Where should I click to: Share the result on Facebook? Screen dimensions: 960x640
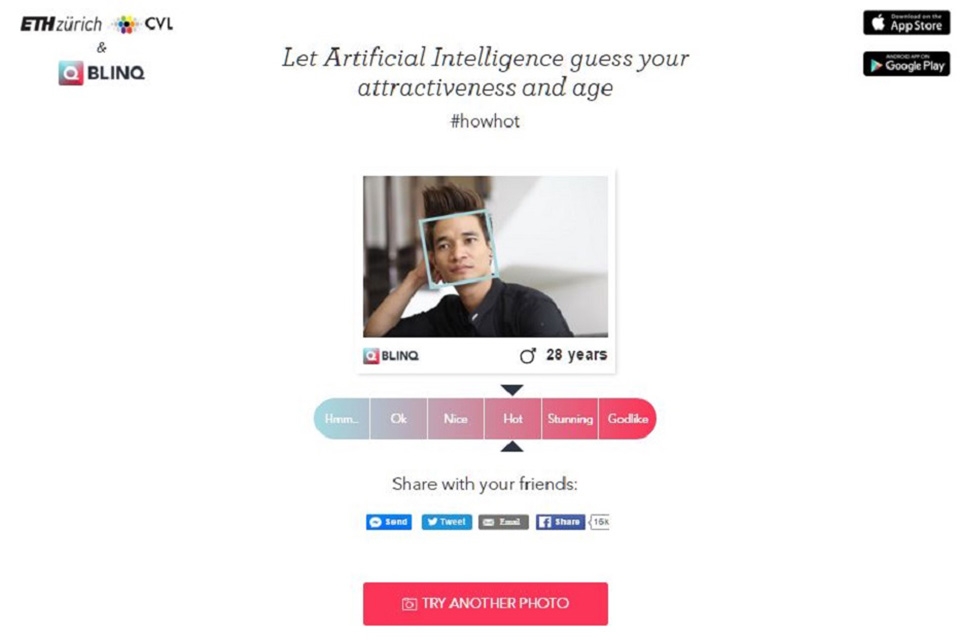point(560,522)
